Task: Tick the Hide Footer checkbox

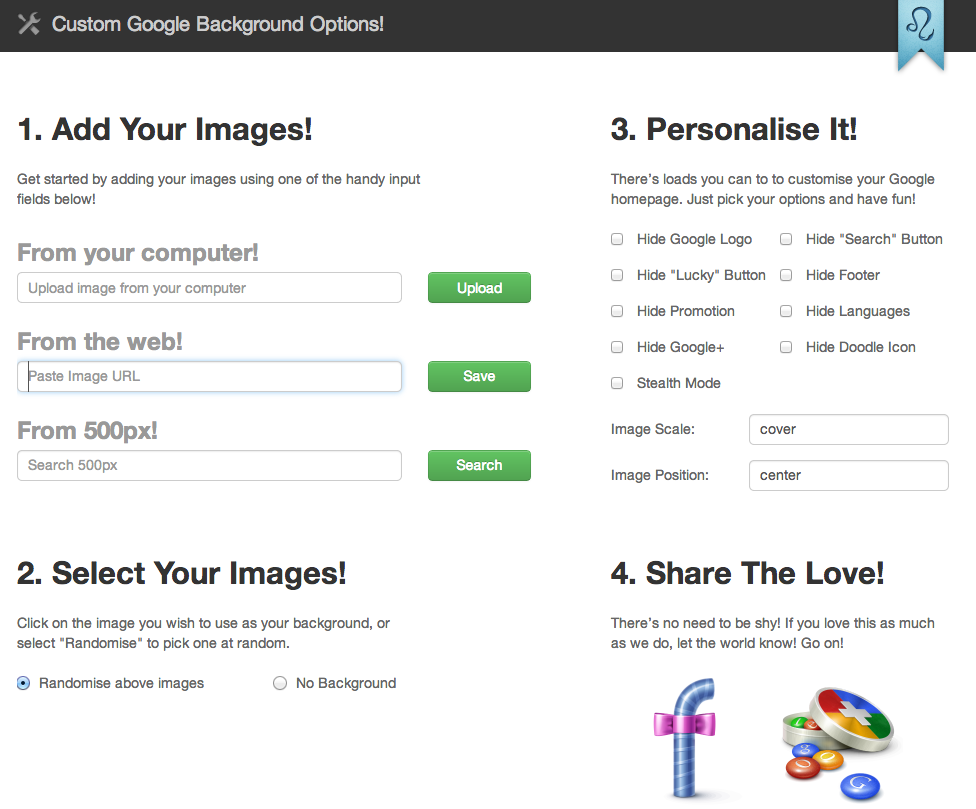Action: (x=786, y=275)
